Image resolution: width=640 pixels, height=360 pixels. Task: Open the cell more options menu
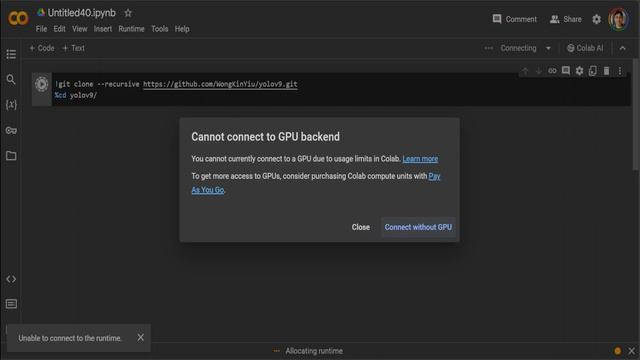620,71
